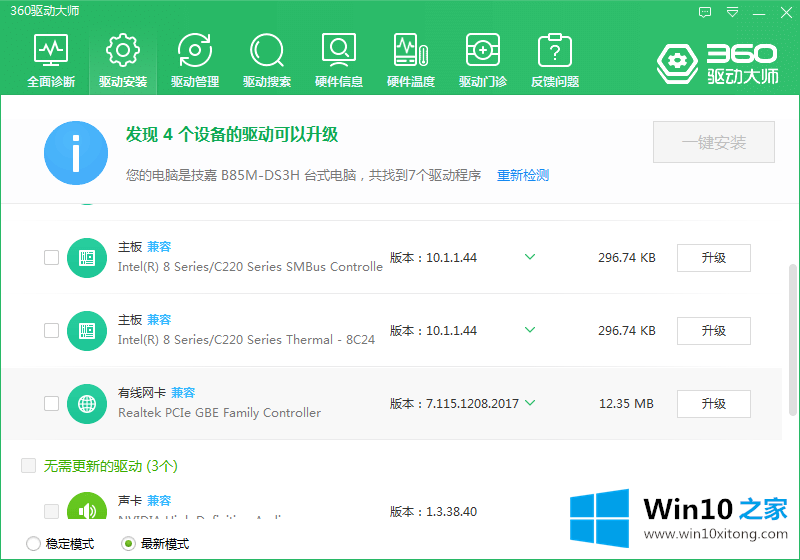Click the 360驱动大师 logo
Image resolution: width=800 pixels, height=560 pixels.
718,64
